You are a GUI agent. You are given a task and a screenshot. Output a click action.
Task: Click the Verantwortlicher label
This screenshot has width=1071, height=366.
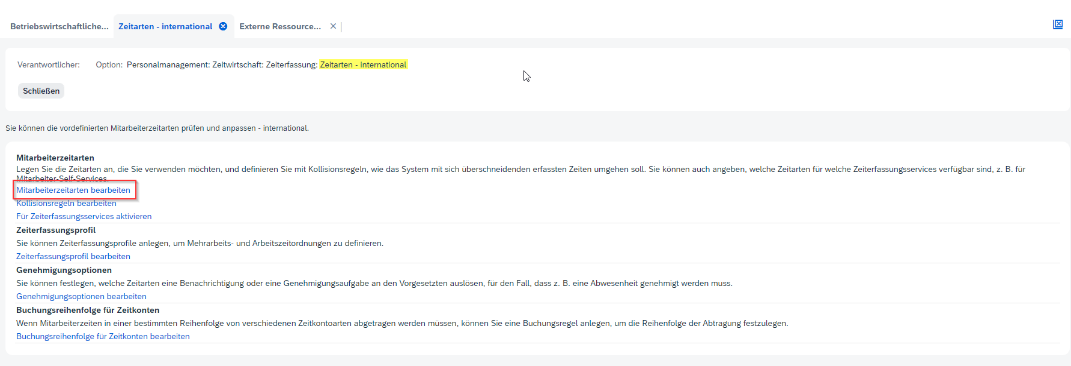tap(48, 65)
